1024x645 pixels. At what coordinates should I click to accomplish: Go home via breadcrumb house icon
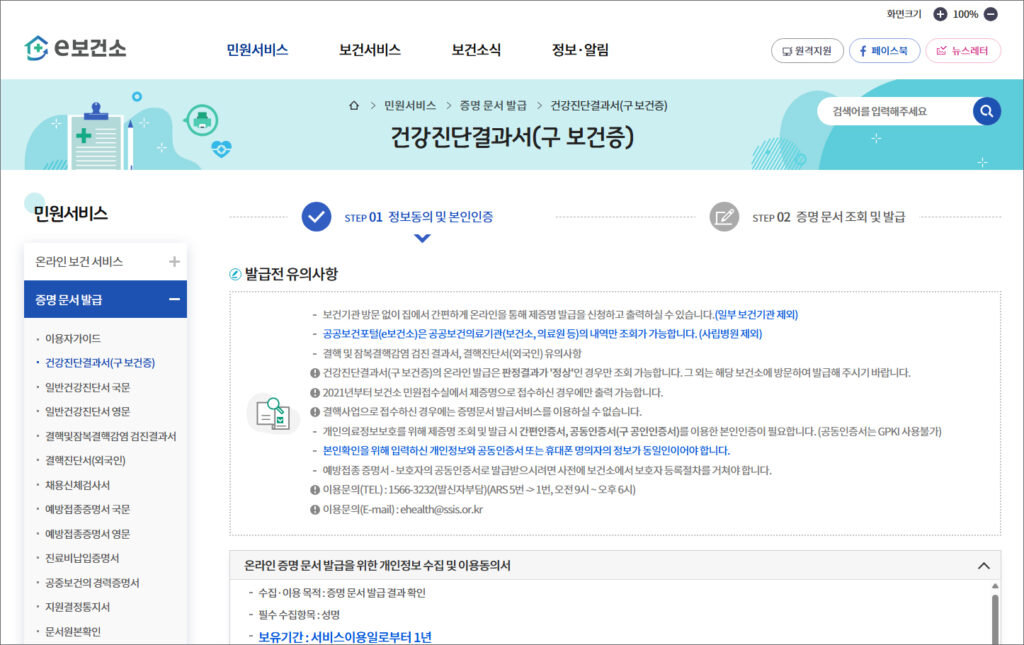(353, 105)
